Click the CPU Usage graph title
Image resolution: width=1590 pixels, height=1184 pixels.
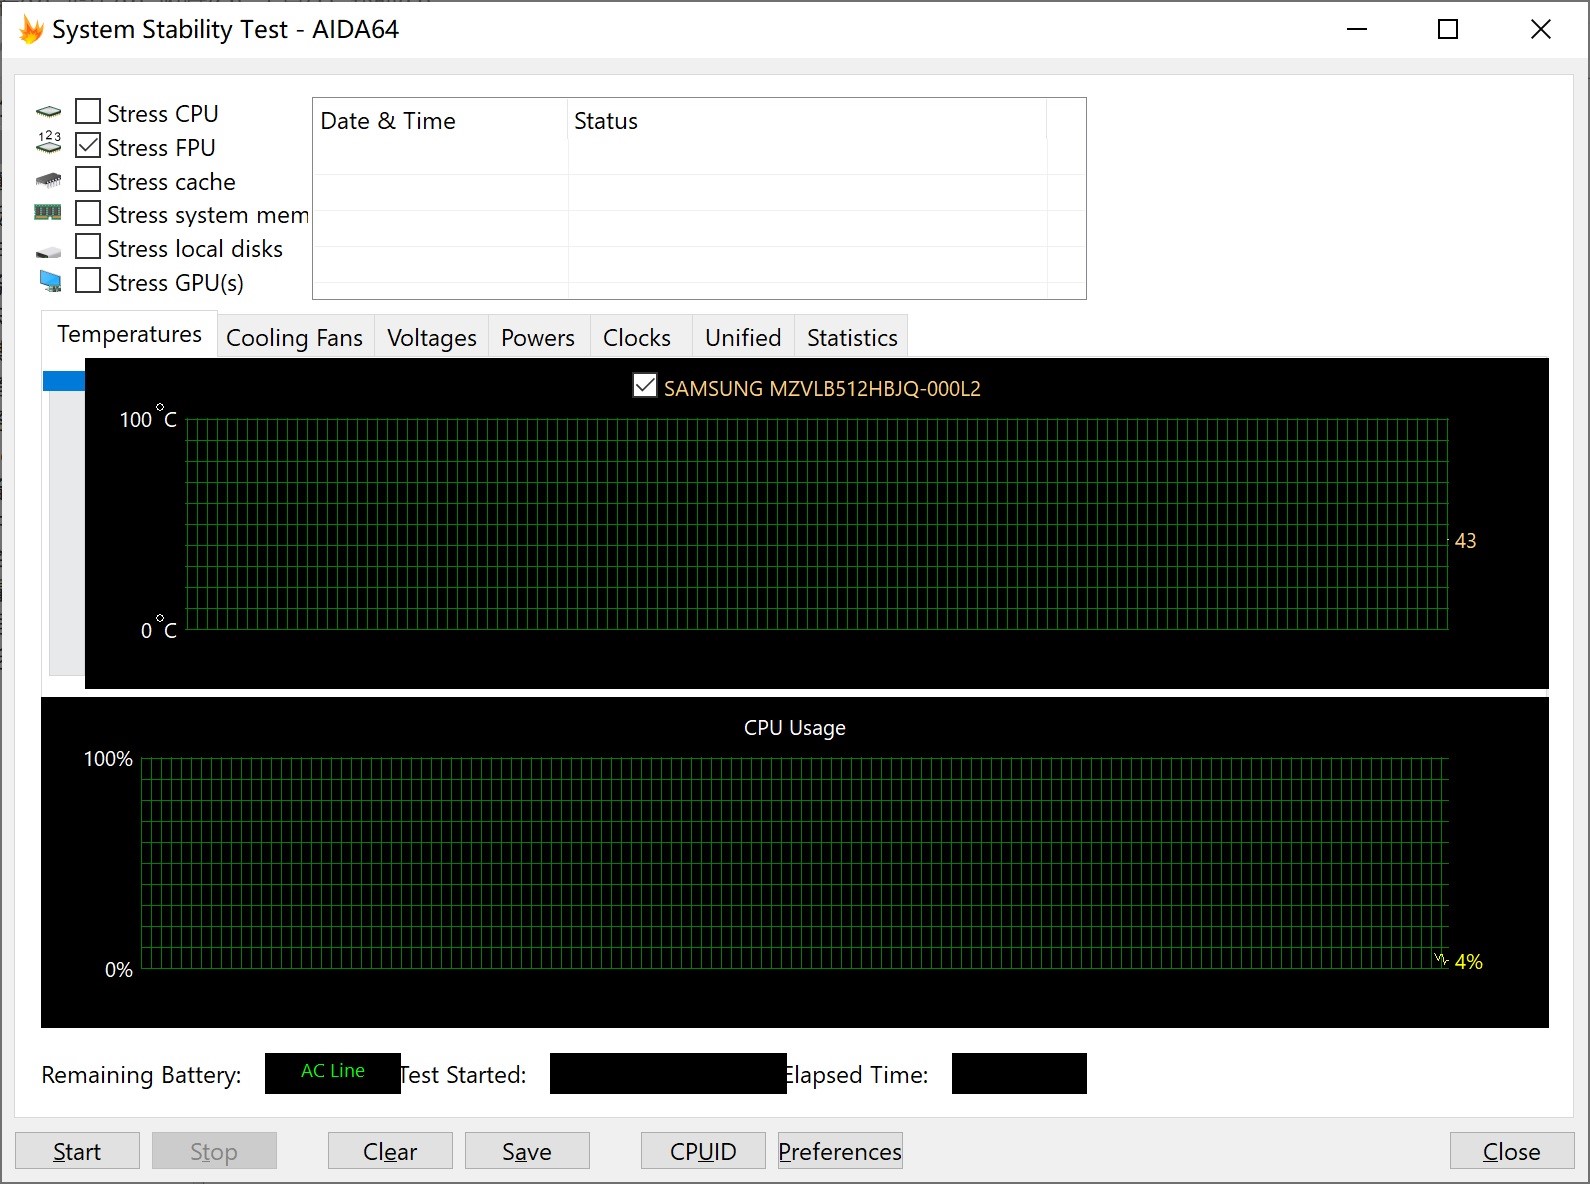pos(795,728)
